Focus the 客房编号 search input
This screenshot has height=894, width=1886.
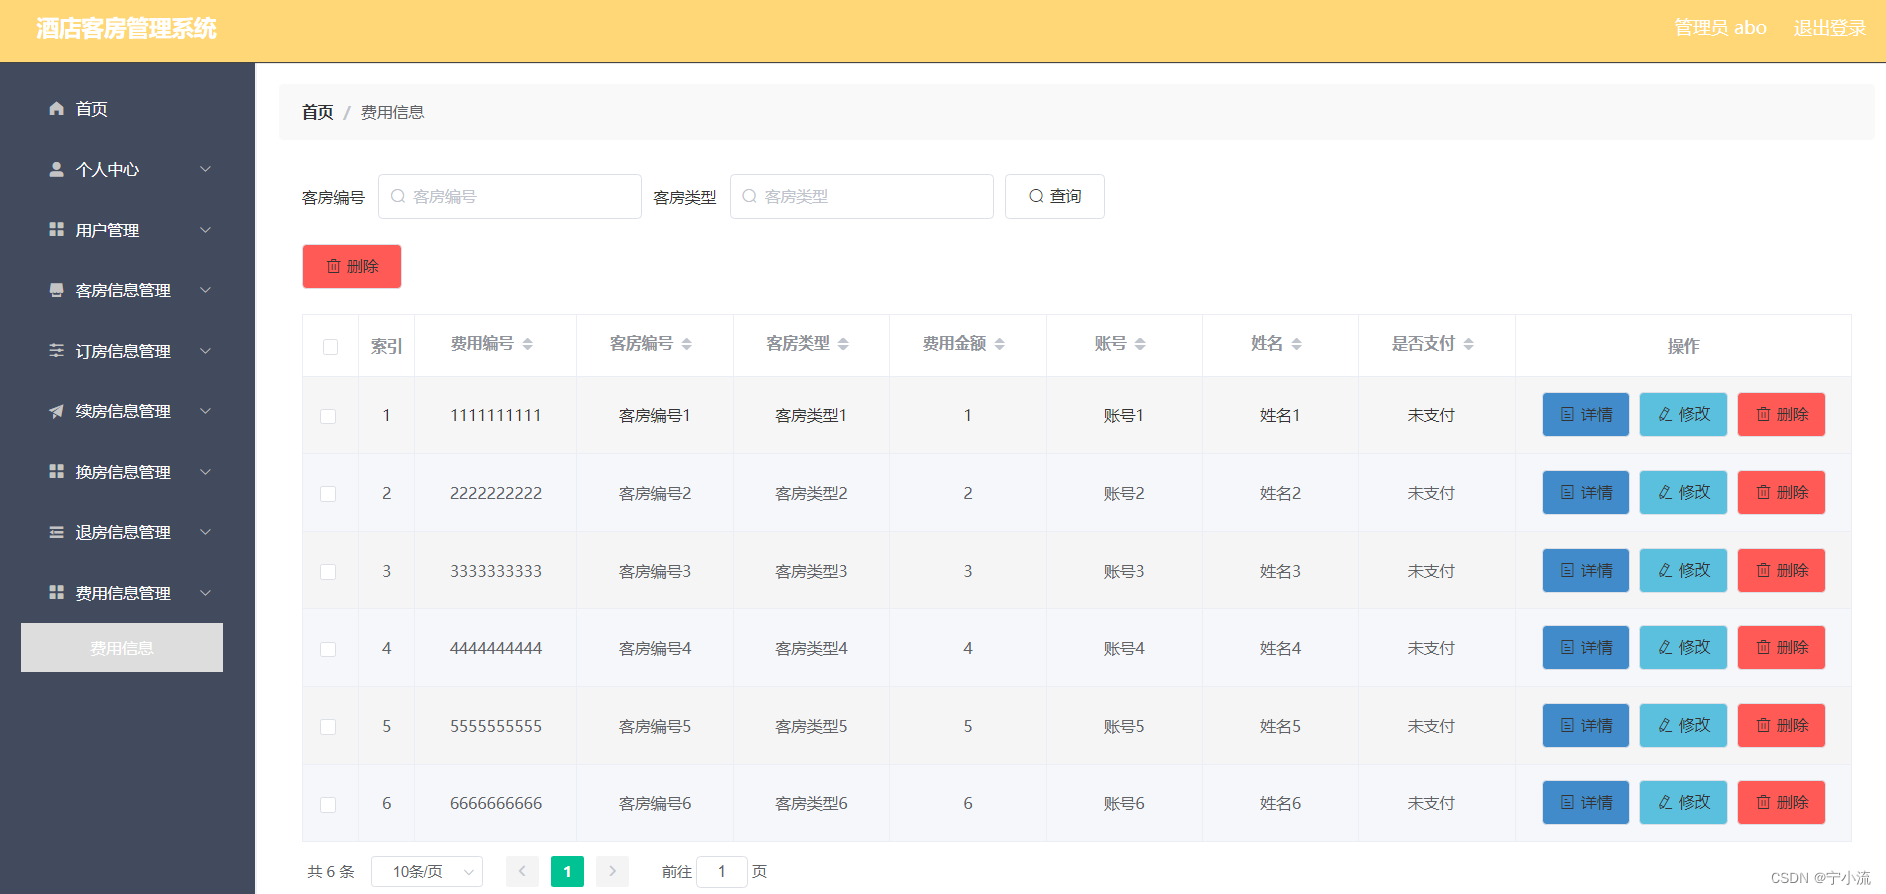tap(510, 196)
